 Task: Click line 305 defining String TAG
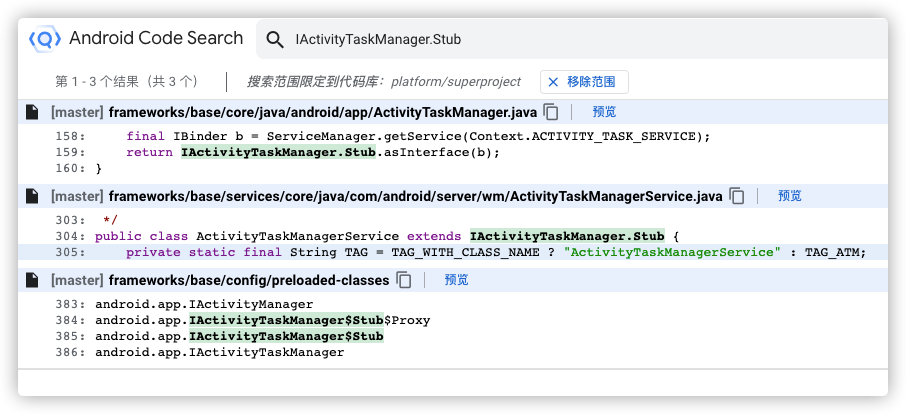click(x=452, y=252)
